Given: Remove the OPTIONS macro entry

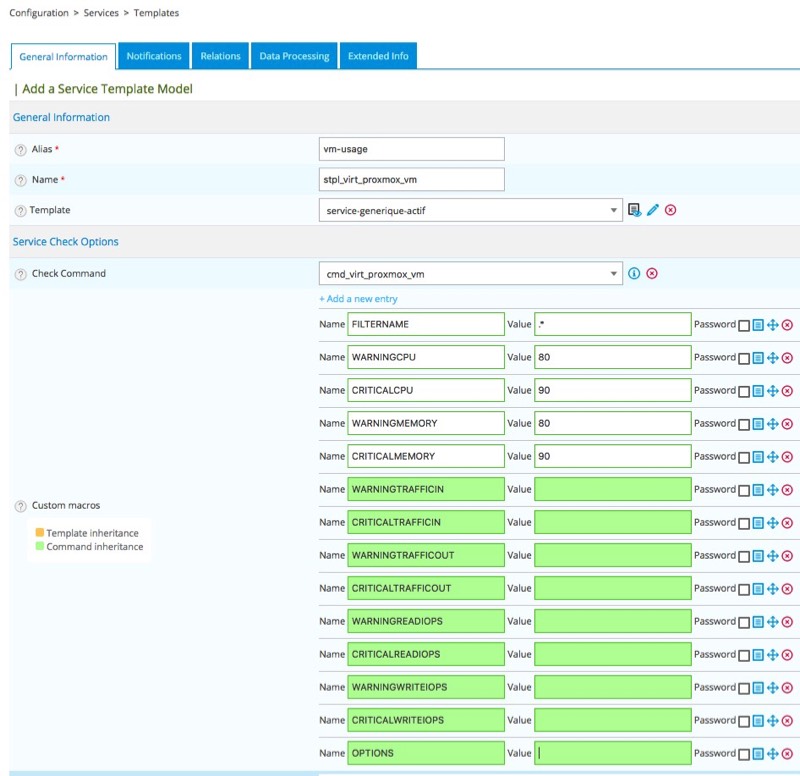Looking at the screenshot, I should (787, 754).
